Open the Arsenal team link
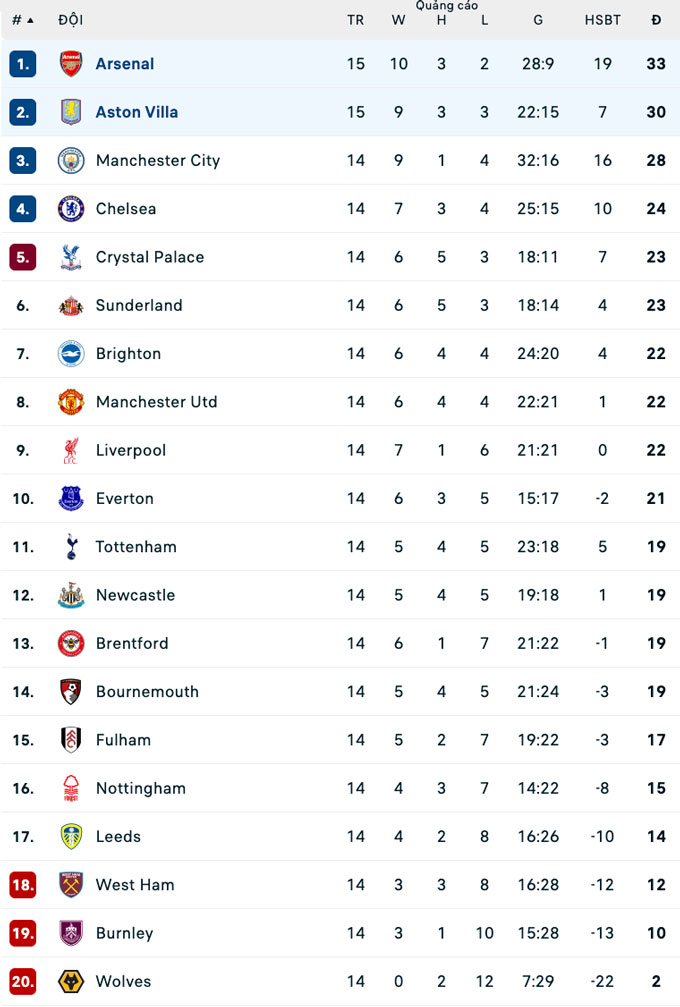Image resolution: width=680 pixels, height=1007 pixels. tap(125, 64)
